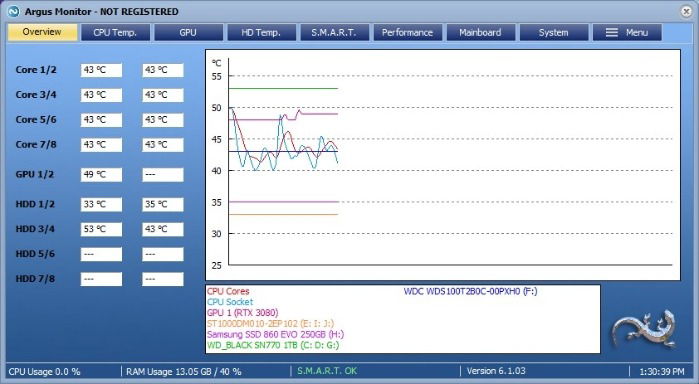699x384 pixels.
Task: Click the HDD 3/4 field showing 53 °C
Action: tap(101, 229)
